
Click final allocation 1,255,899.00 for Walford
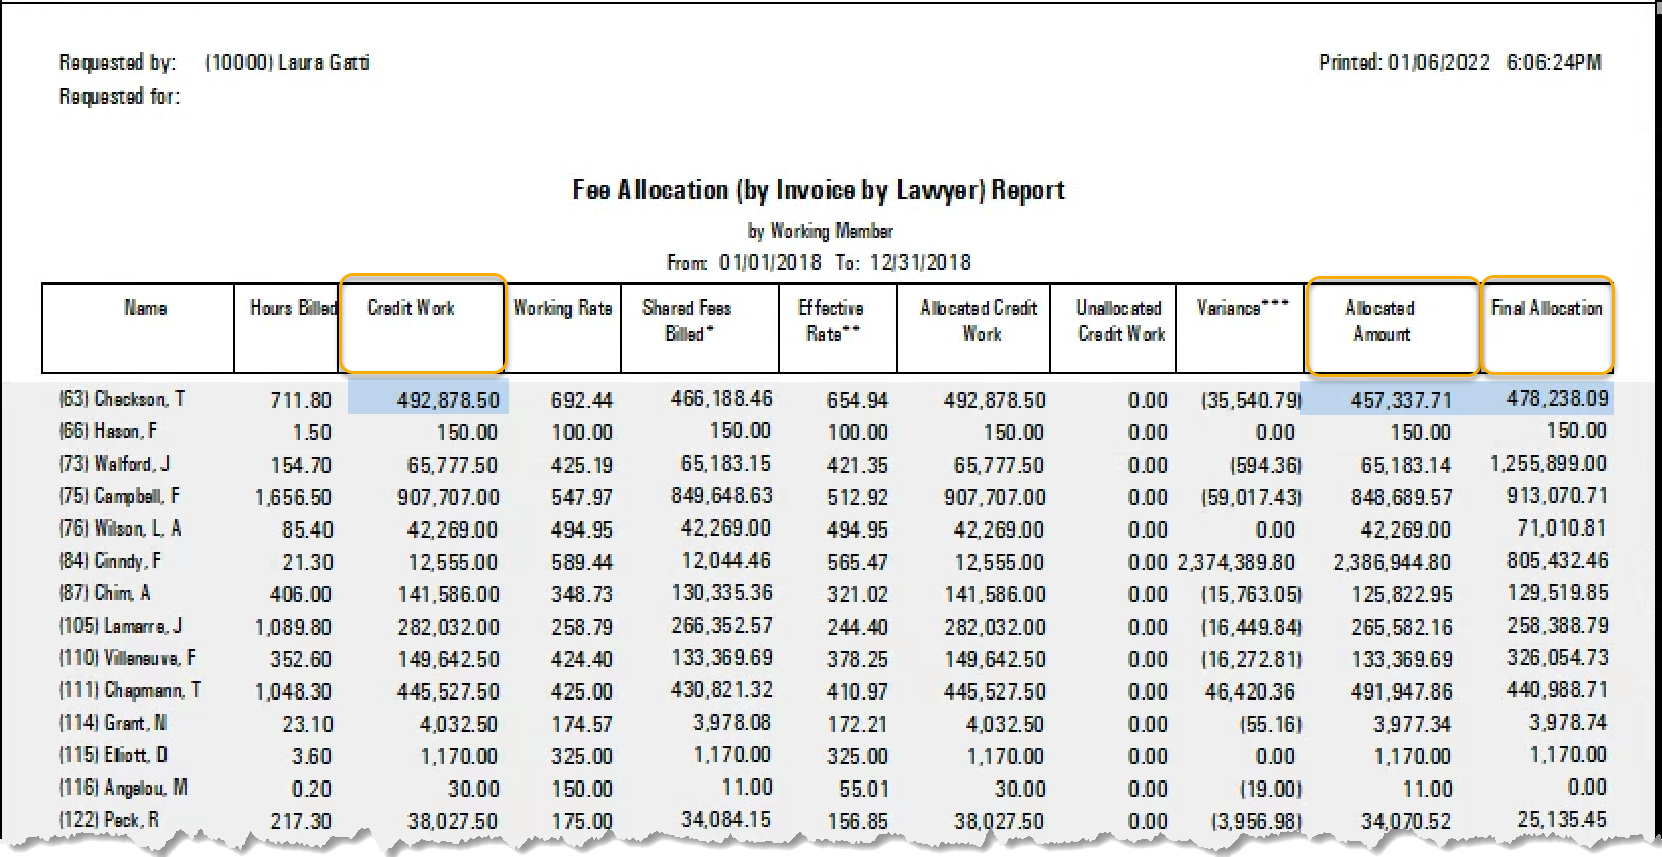pos(1548,463)
